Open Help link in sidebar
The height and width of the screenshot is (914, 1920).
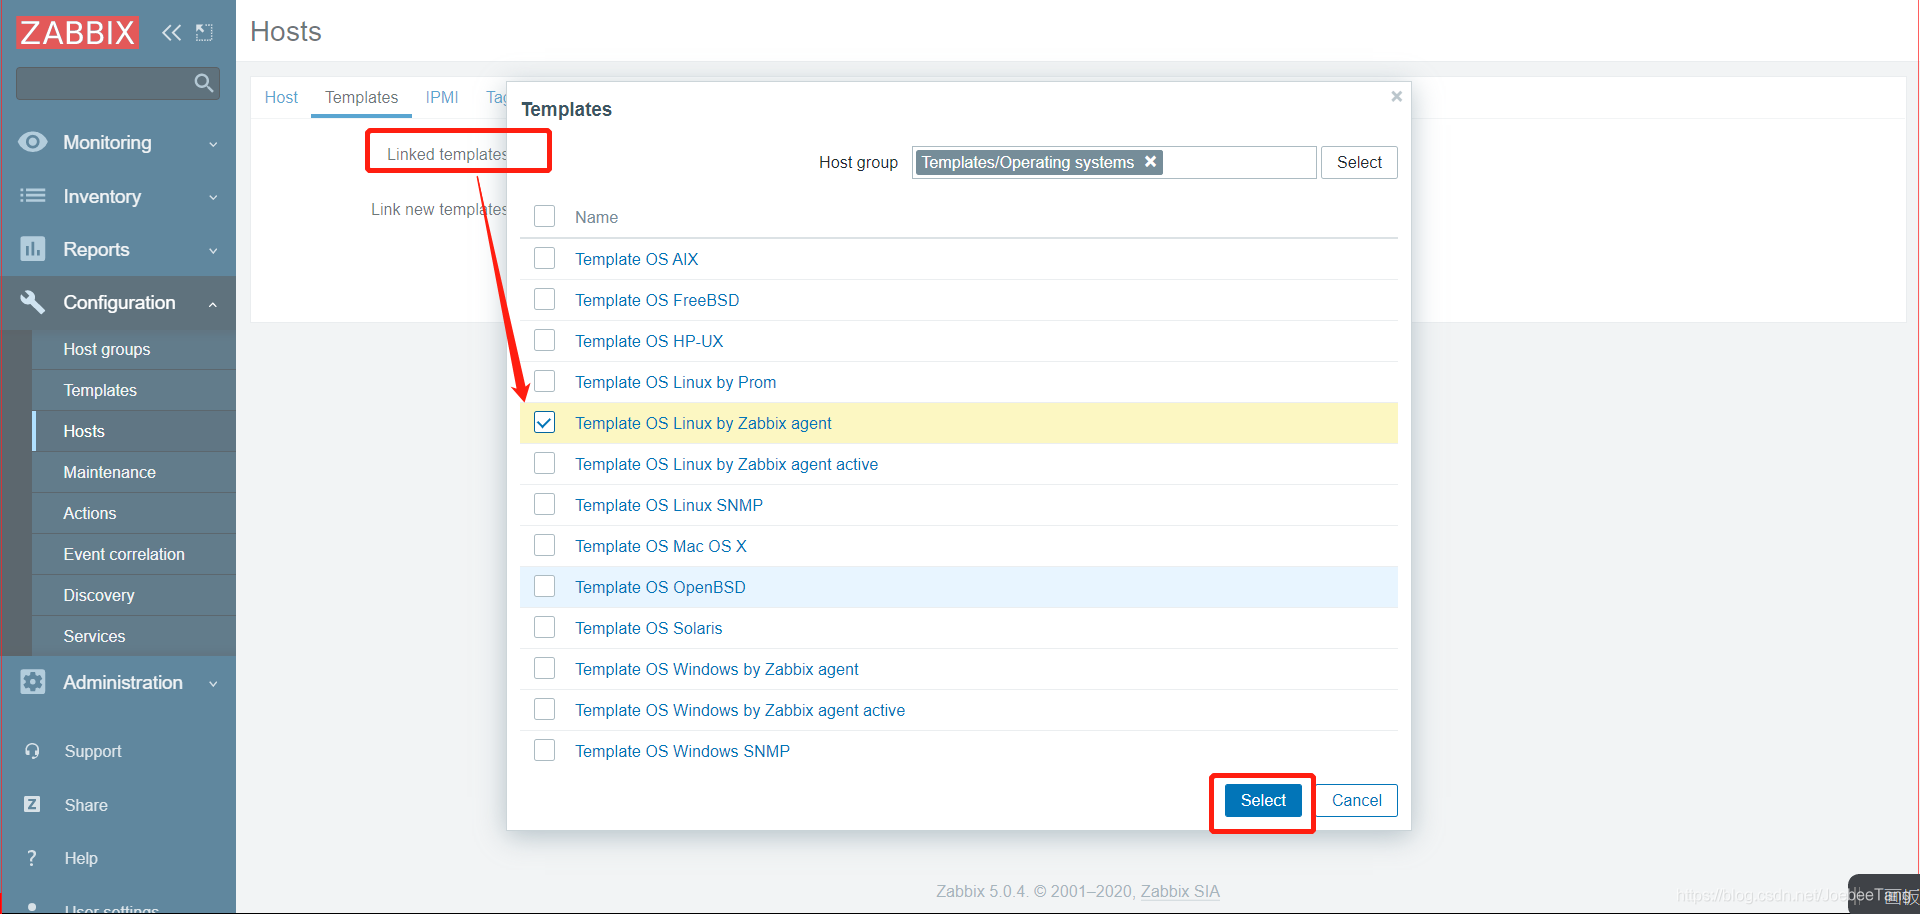click(x=81, y=858)
